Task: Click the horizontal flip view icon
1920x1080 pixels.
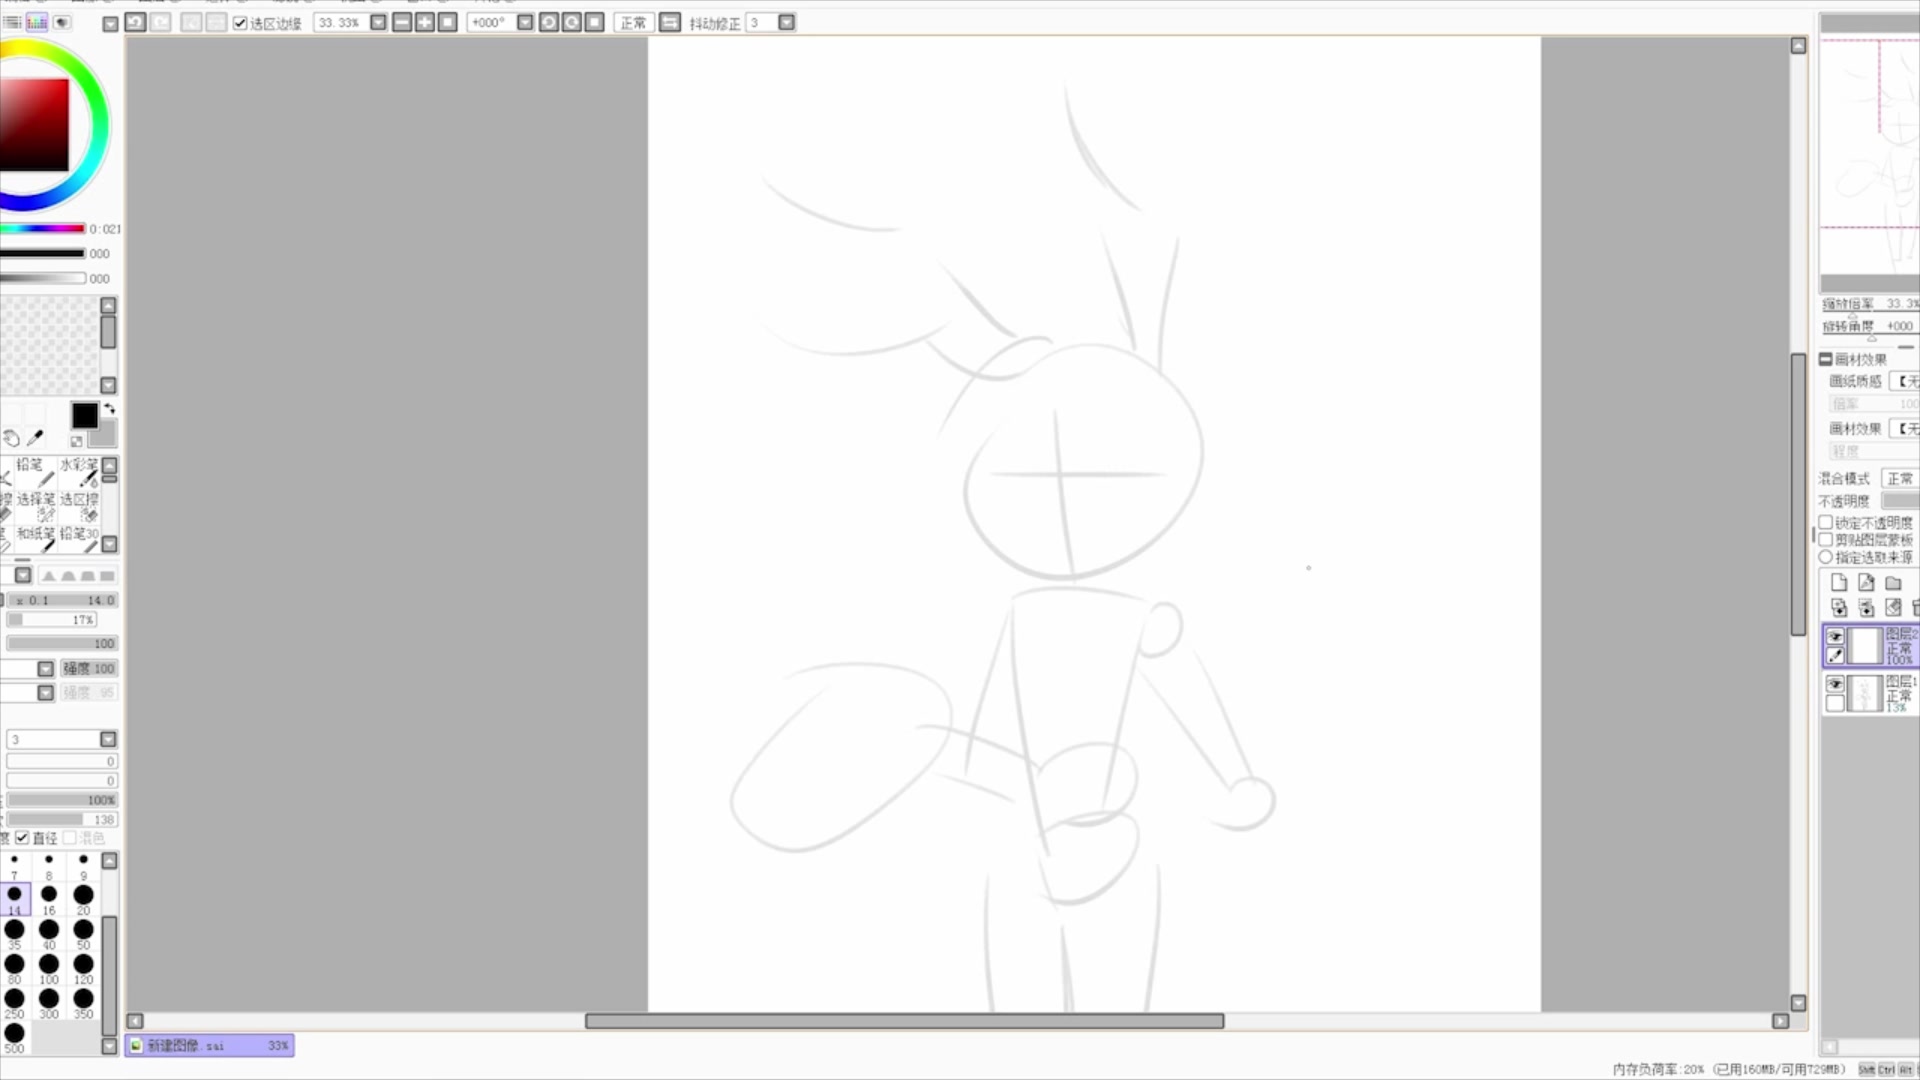Action: tap(670, 22)
